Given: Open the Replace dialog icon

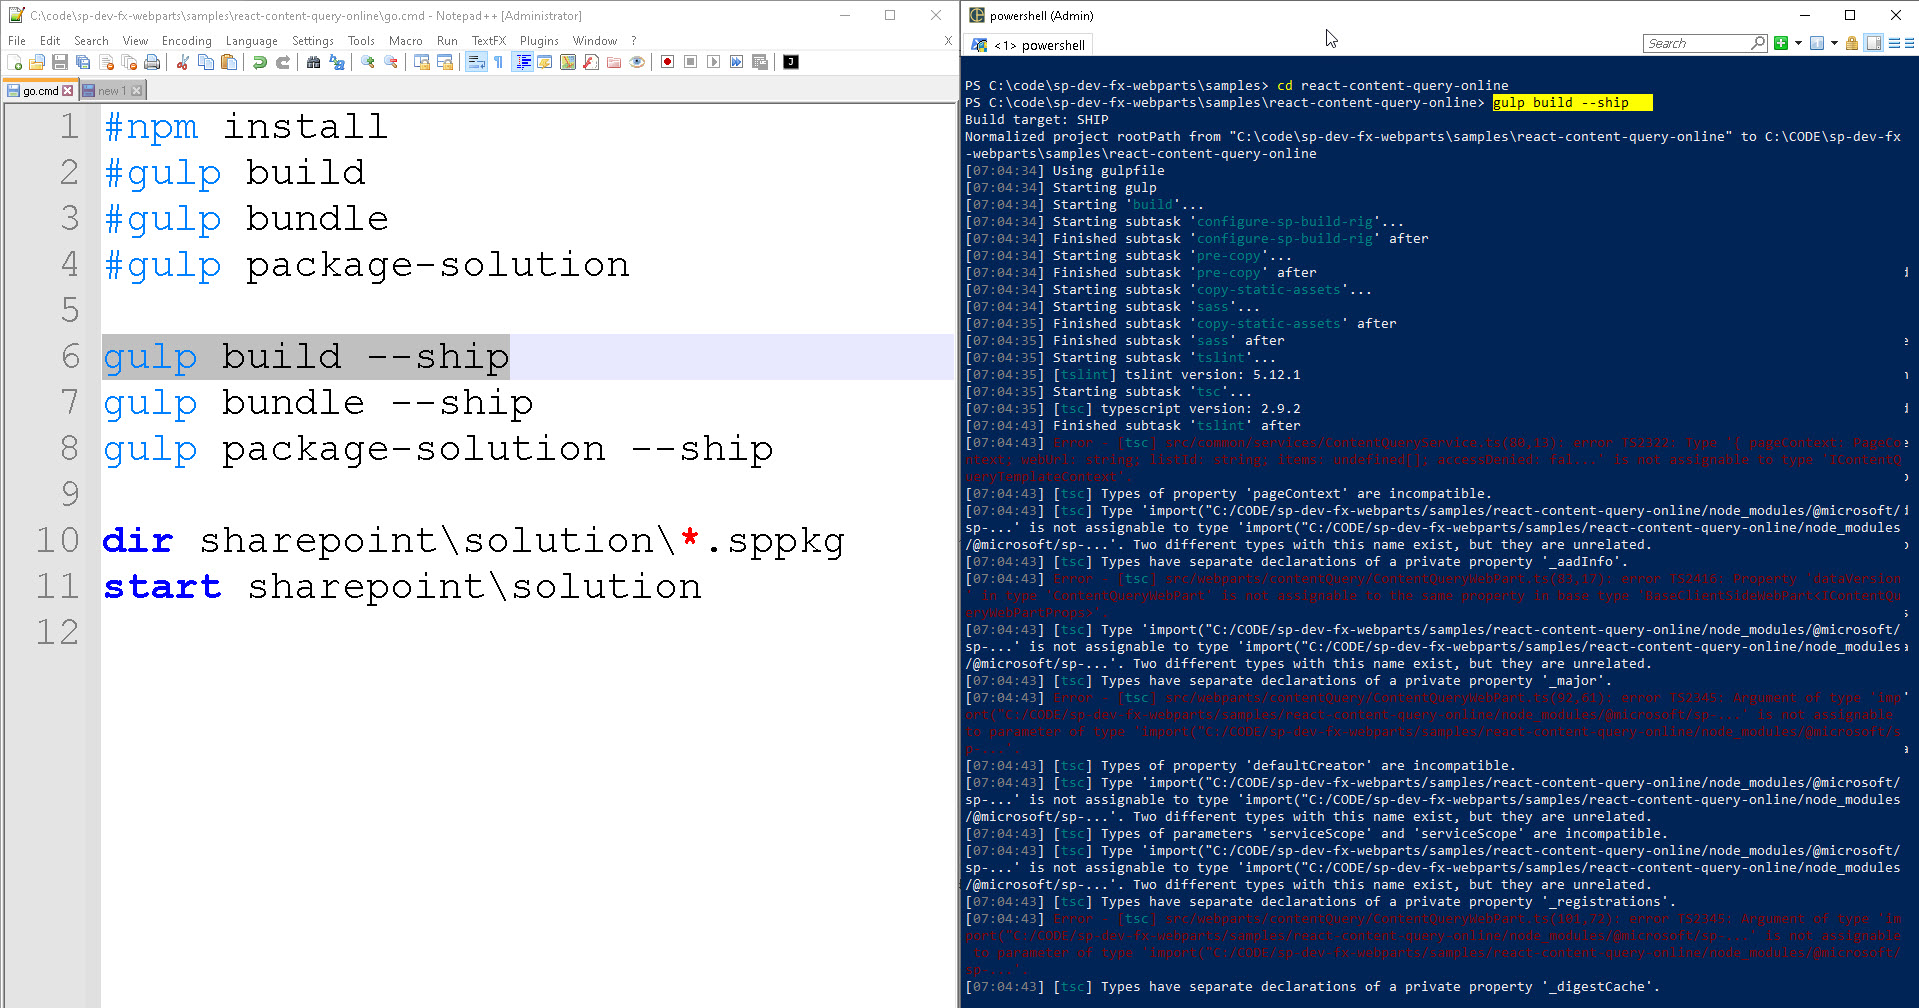Looking at the screenshot, I should click(x=337, y=62).
